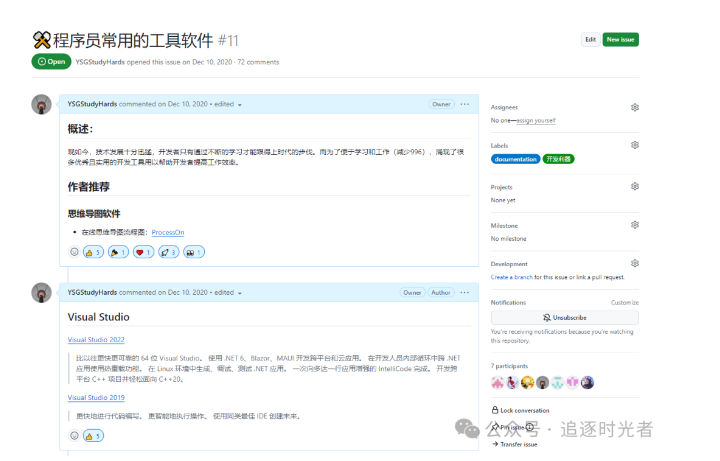Toggle party hooray reaction with 1
720x461 pixels.
coord(118,252)
